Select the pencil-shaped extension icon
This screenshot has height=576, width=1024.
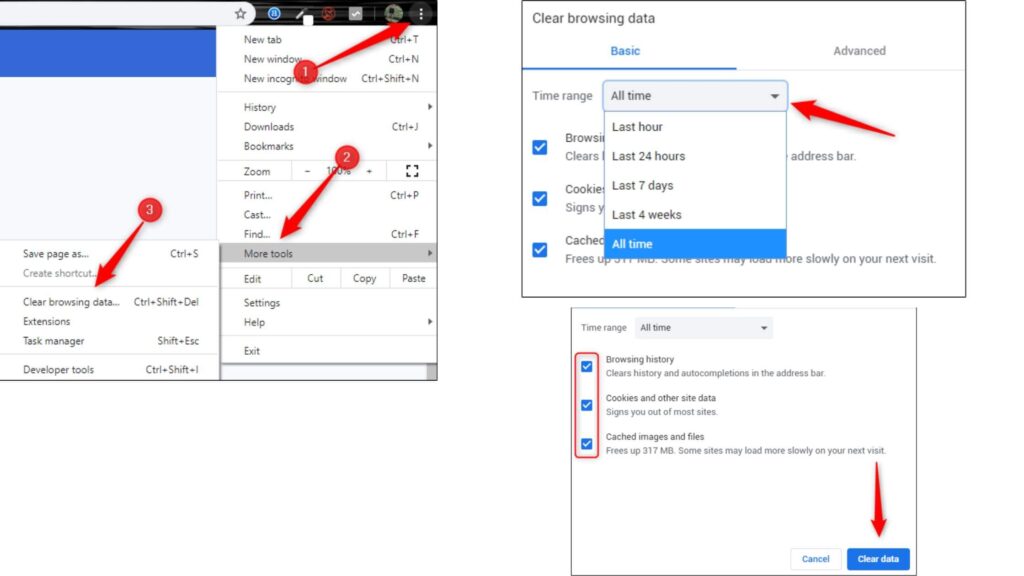pos(301,13)
